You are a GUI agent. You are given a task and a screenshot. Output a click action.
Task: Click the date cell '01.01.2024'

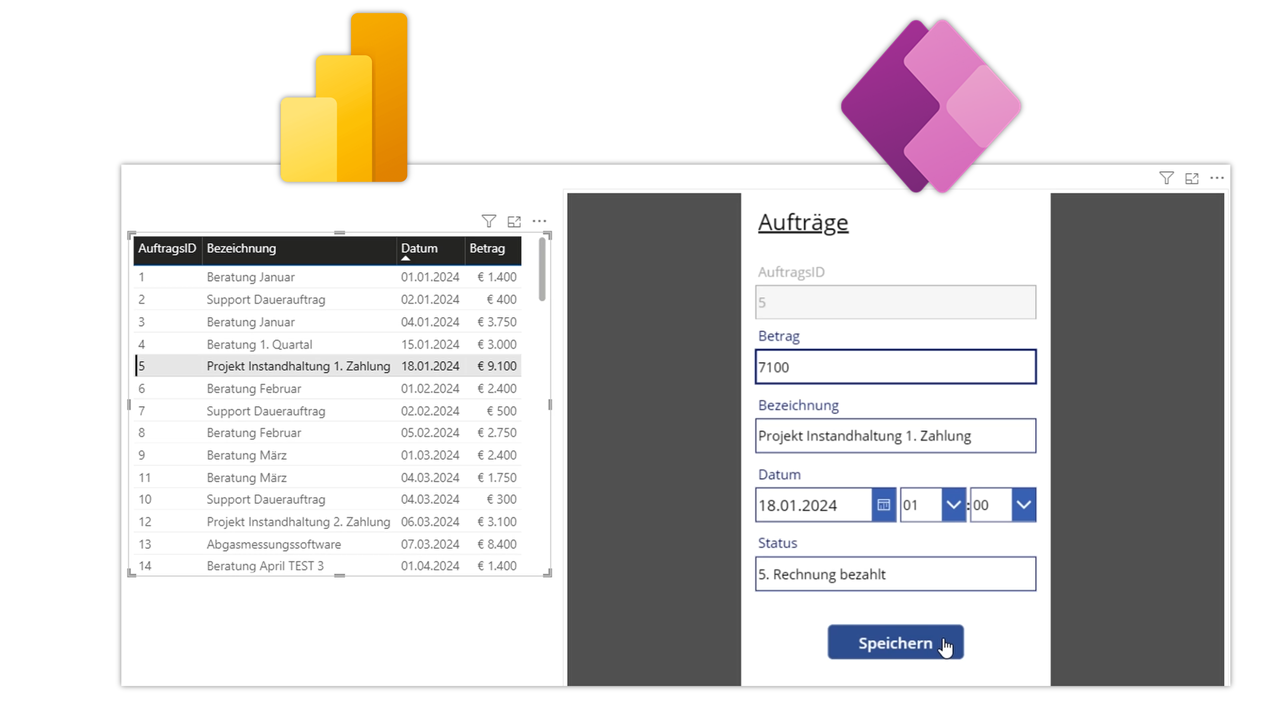pyautogui.click(x=430, y=277)
